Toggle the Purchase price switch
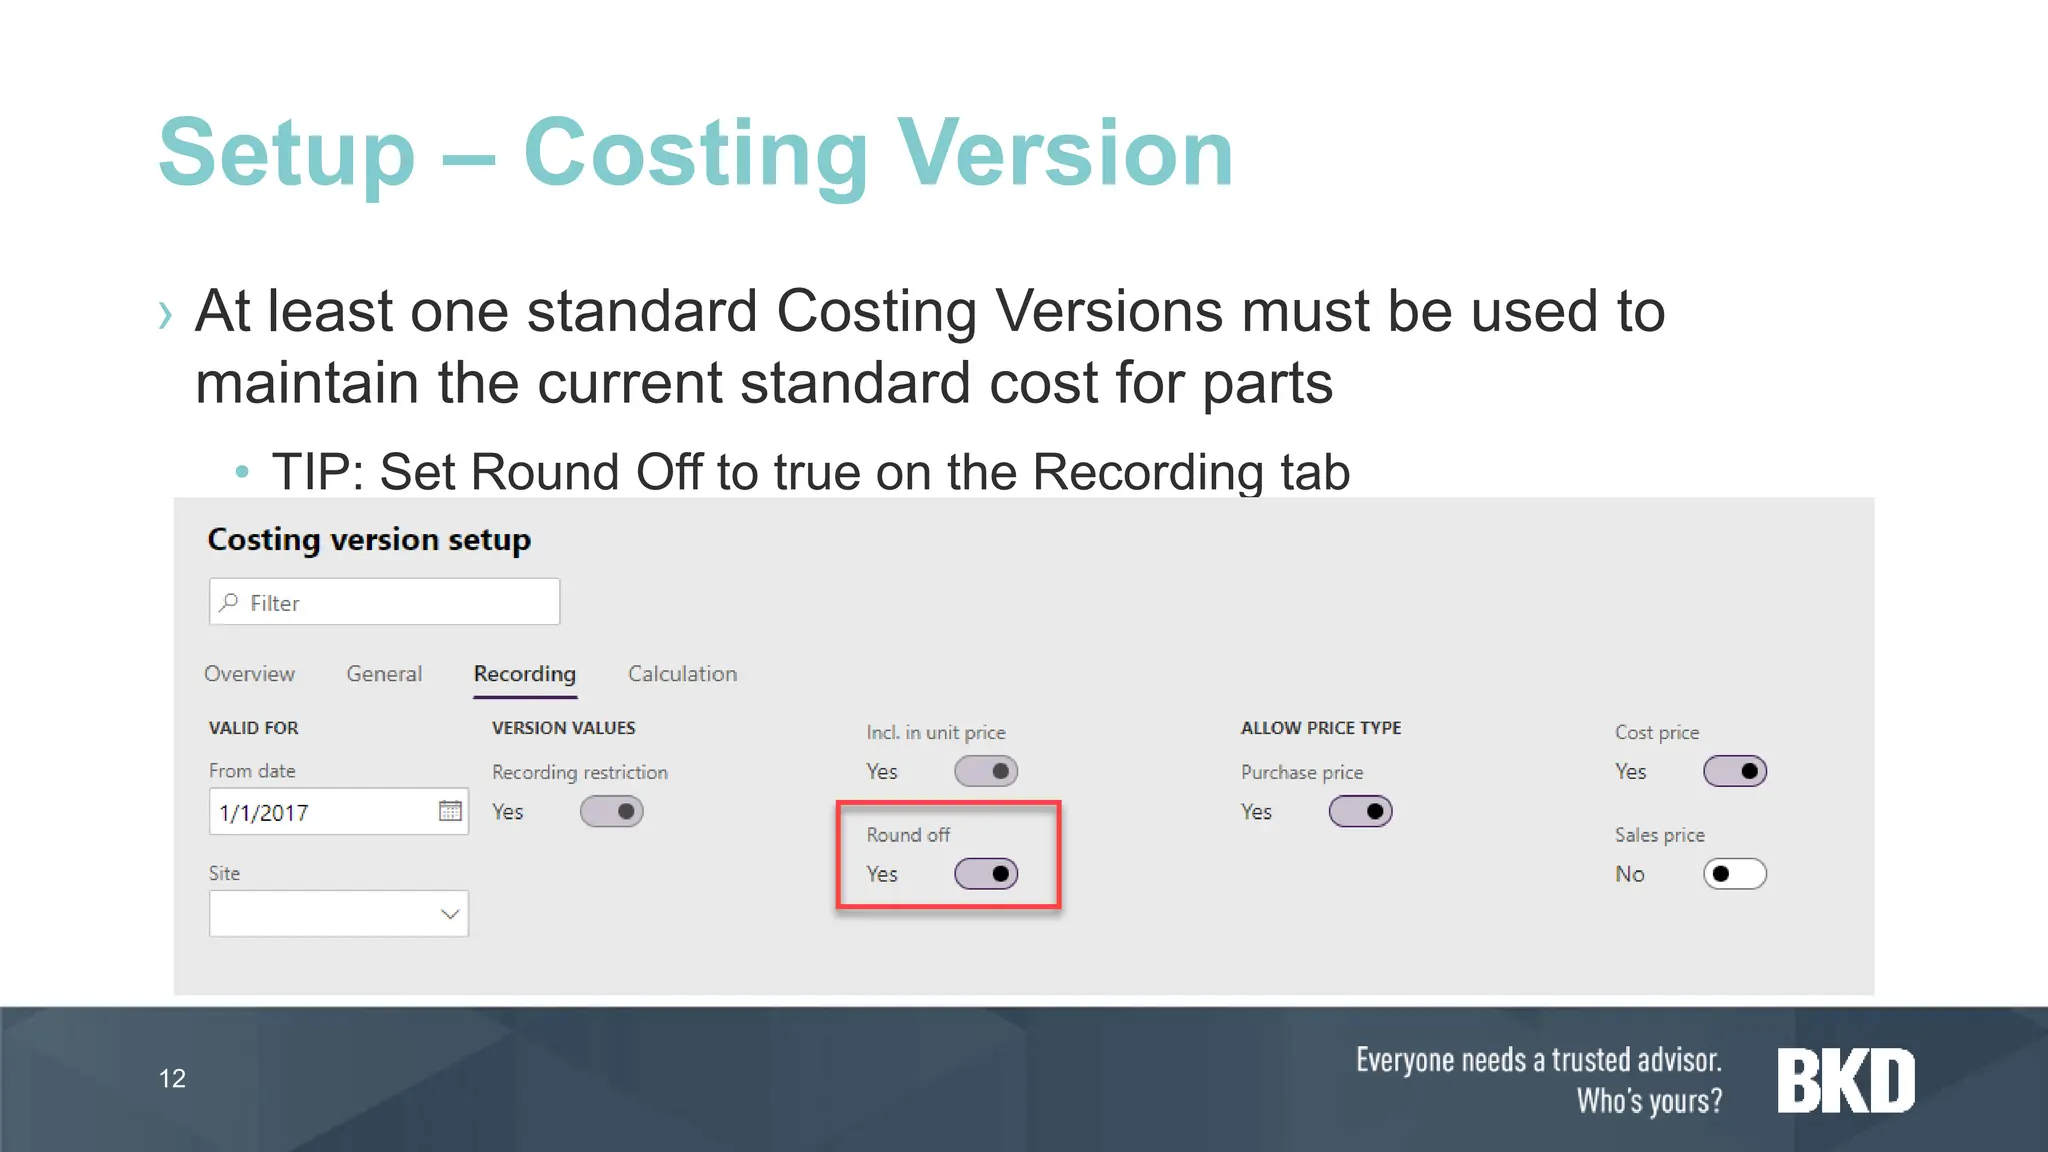Viewport: 2048px width, 1152px height. [x=1360, y=811]
